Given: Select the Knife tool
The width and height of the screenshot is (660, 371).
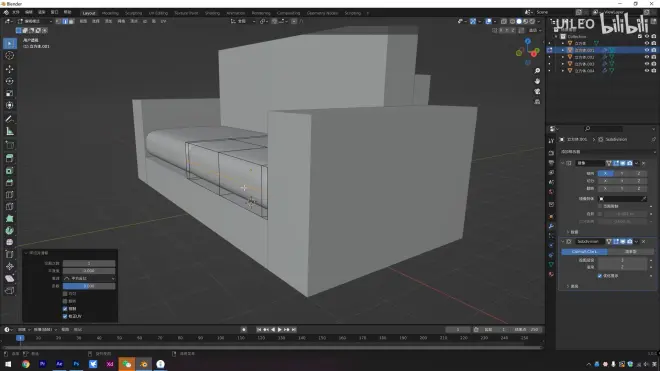Looking at the screenshot, I should (x=10, y=207).
